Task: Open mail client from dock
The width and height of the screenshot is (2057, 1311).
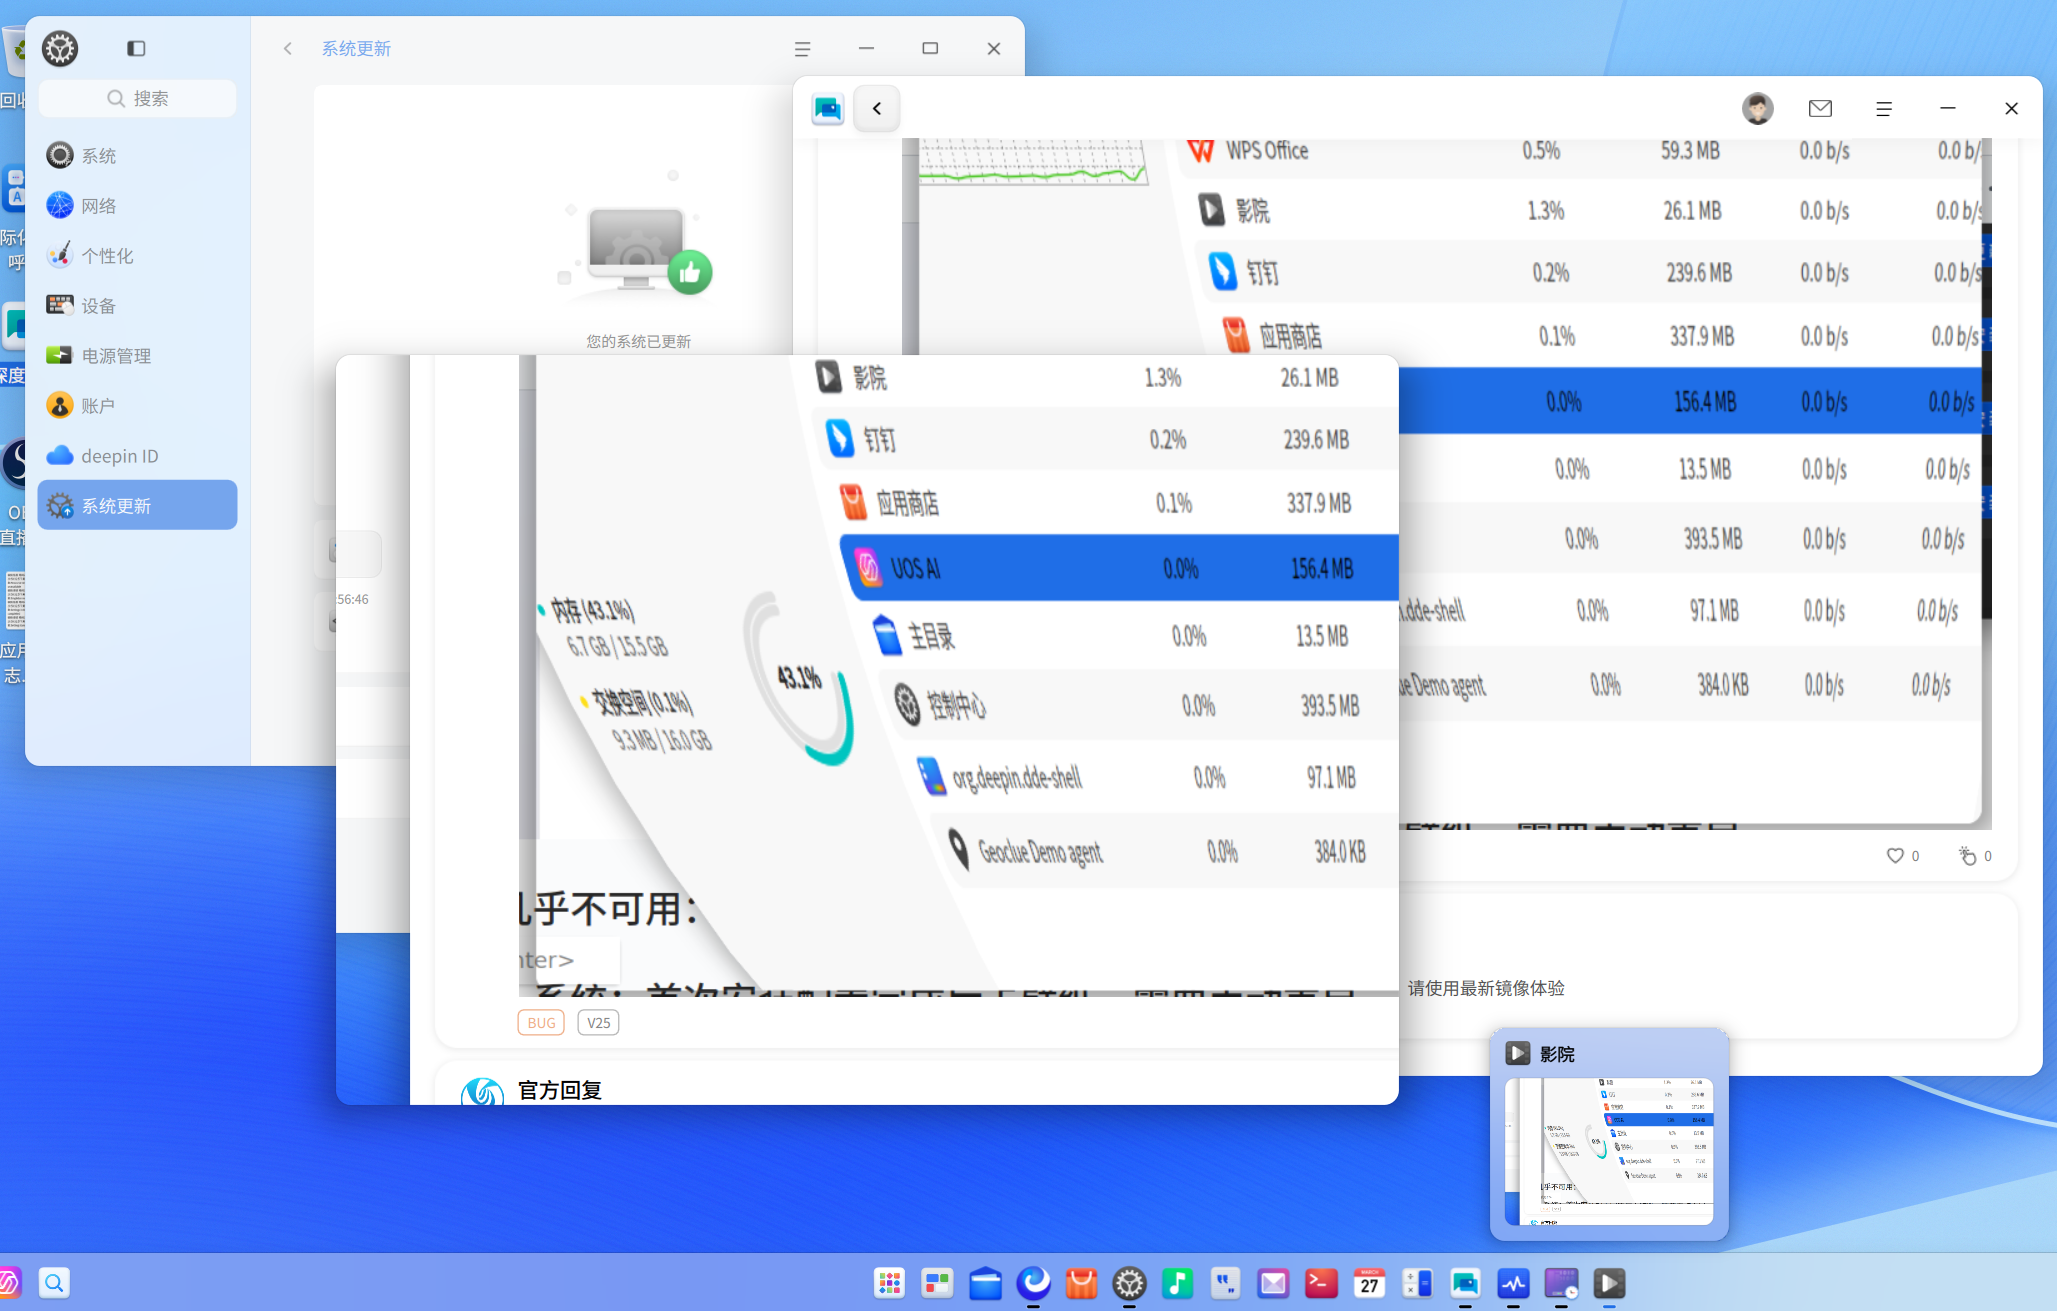Action: 1273,1282
